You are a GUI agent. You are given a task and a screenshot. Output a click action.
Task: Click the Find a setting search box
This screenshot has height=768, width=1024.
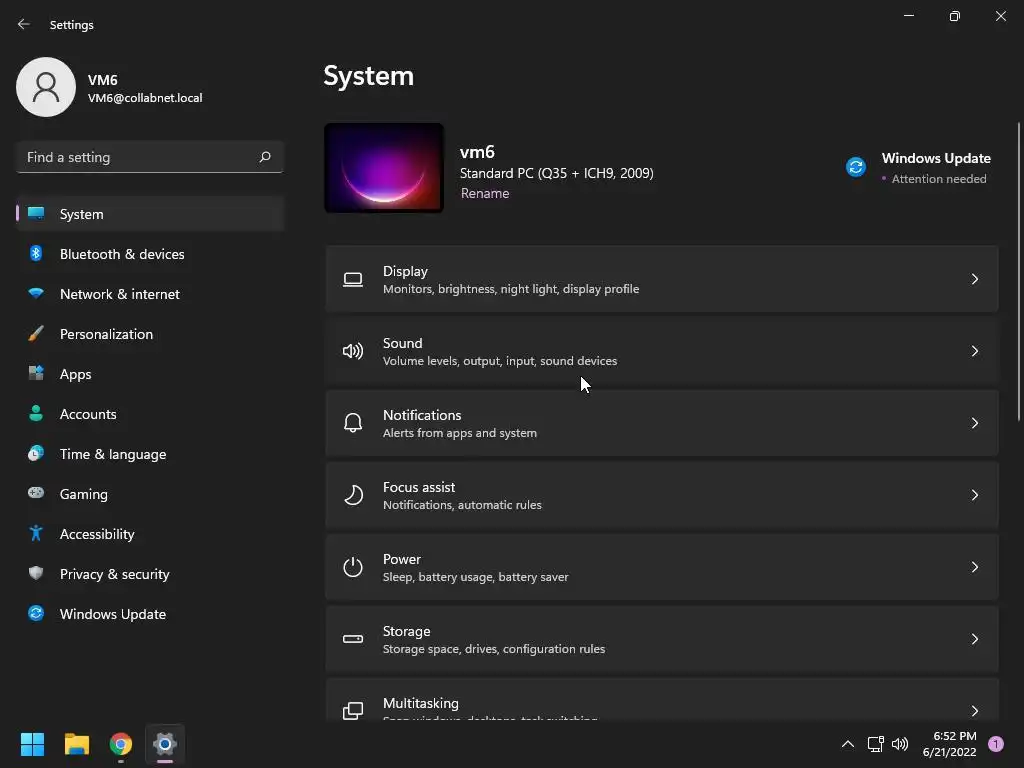[x=150, y=157]
